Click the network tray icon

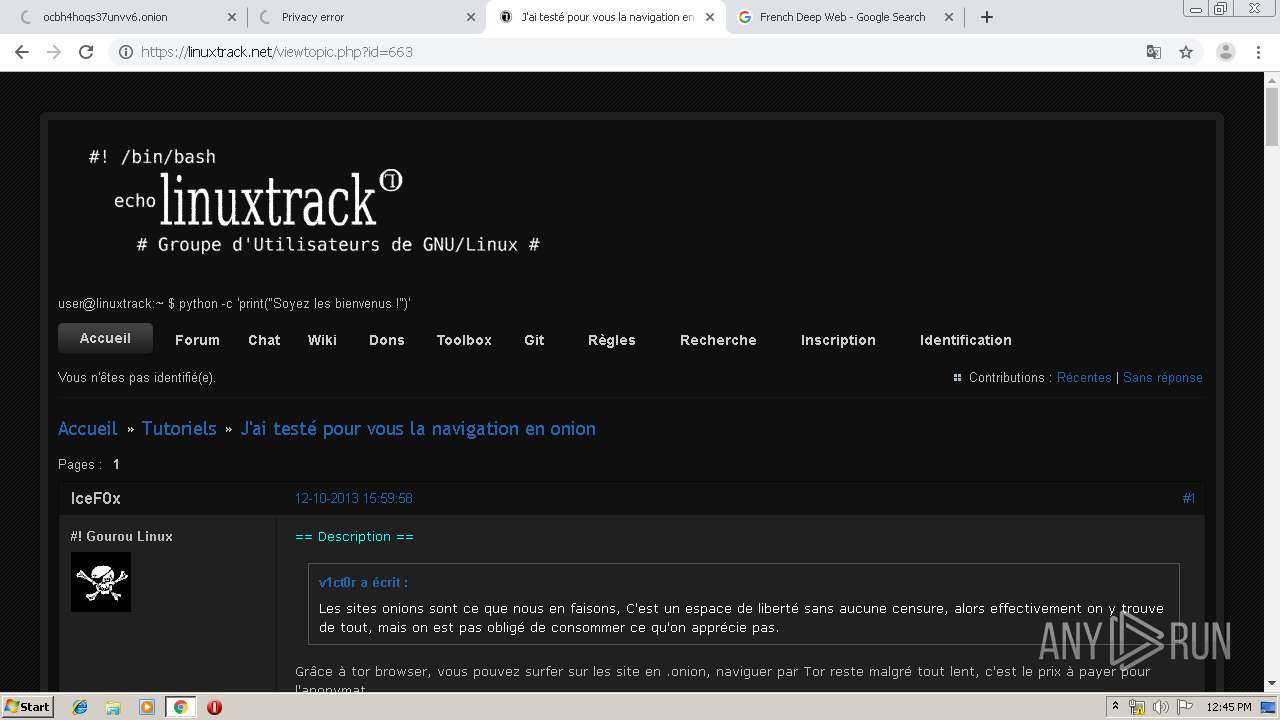click(1137, 707)
